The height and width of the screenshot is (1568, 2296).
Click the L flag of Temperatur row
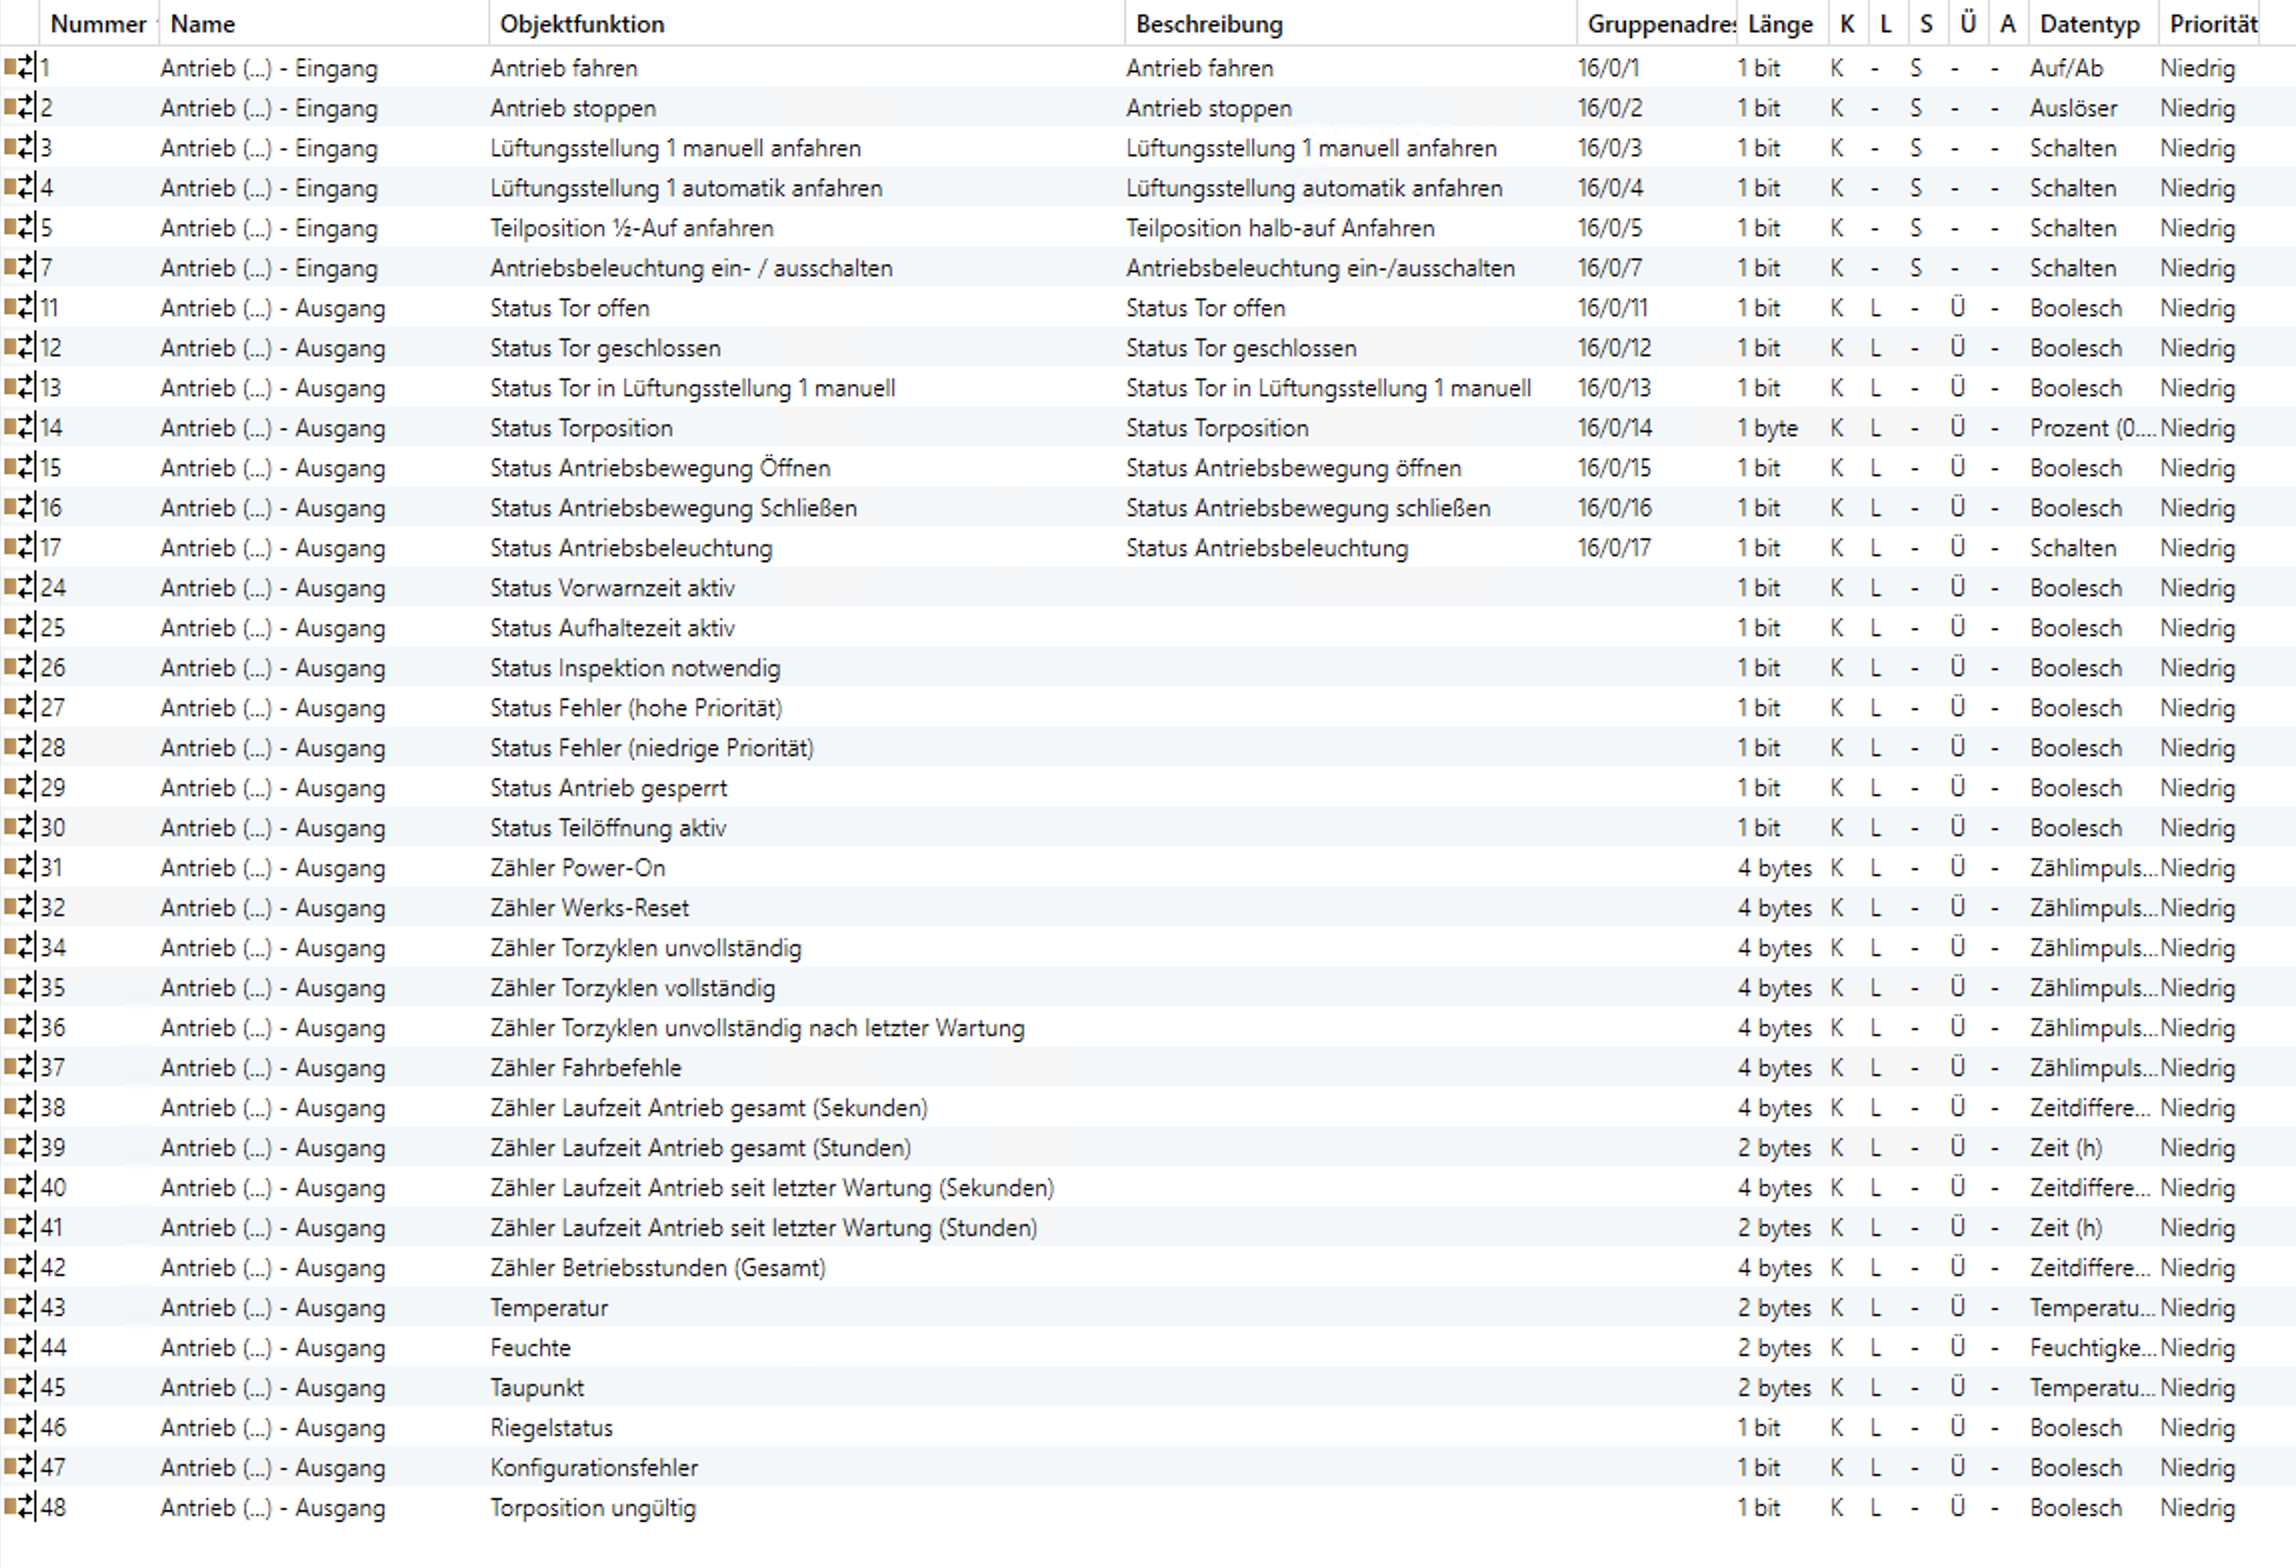[x=1875, y=1307]
